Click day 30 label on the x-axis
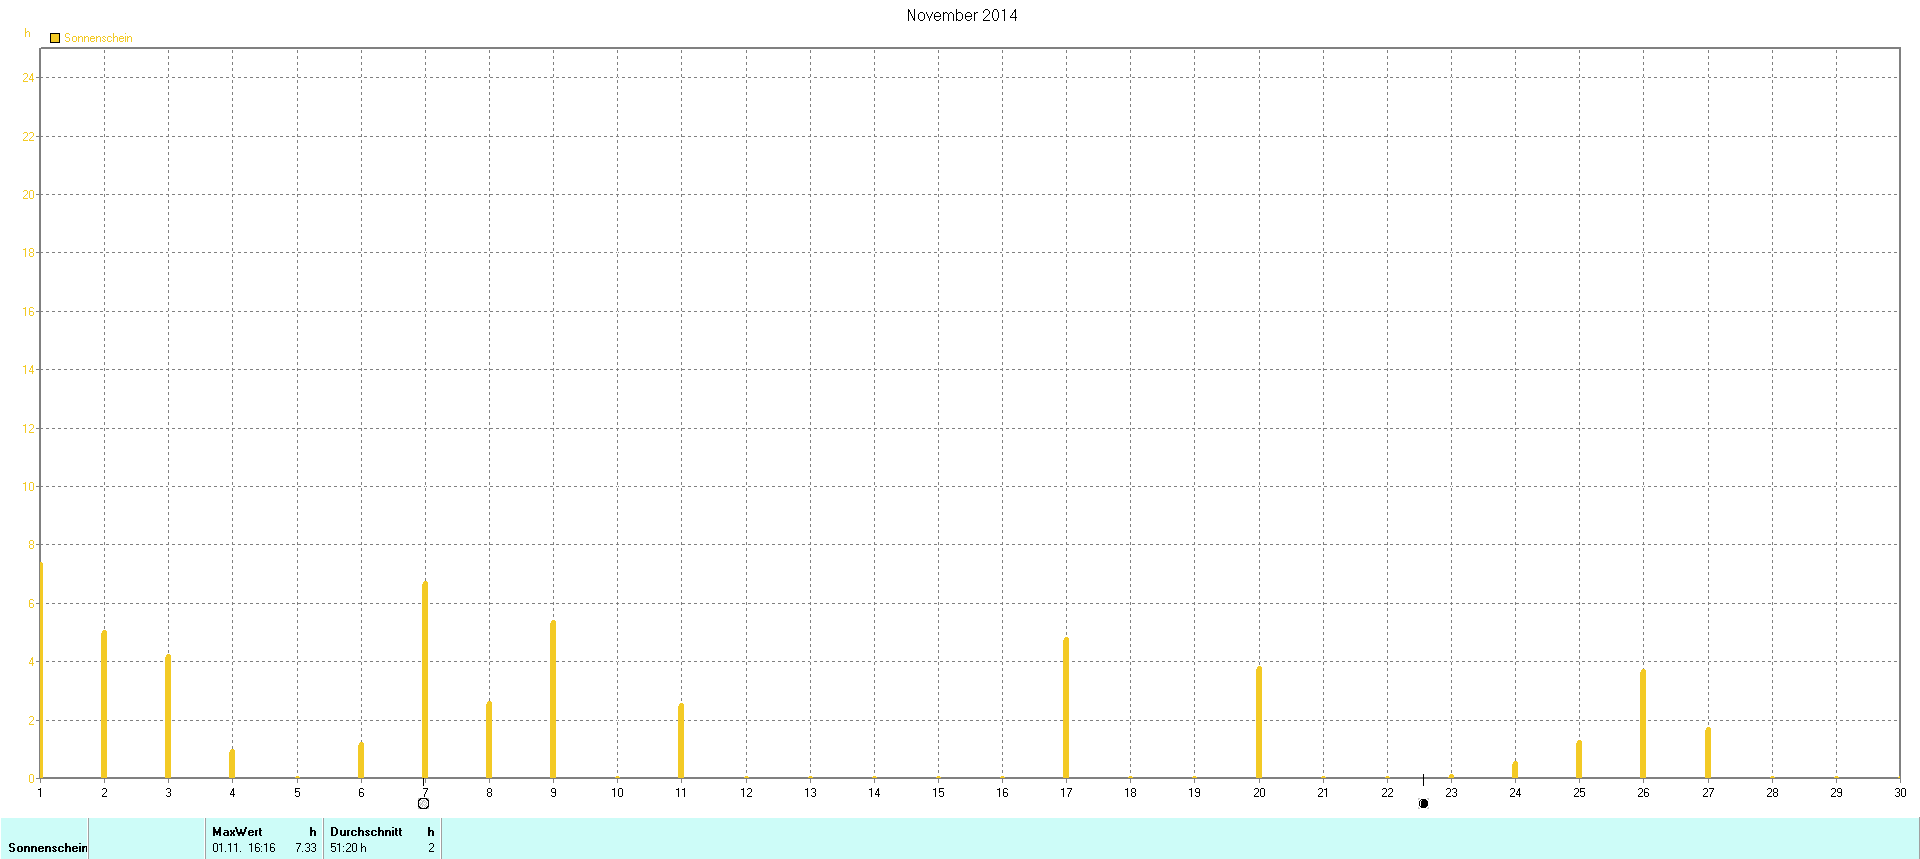This screenshot has width=1920, height=859. (x=1899, y=793)
